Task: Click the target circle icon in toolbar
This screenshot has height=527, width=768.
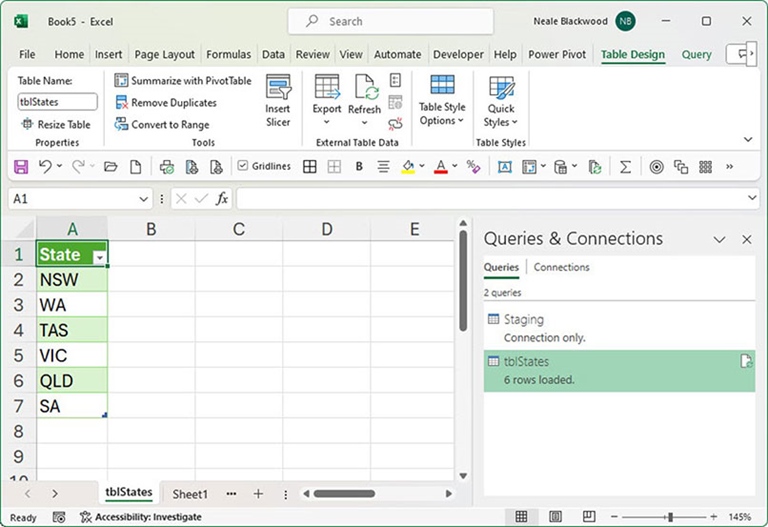Action: coord(656,167)
